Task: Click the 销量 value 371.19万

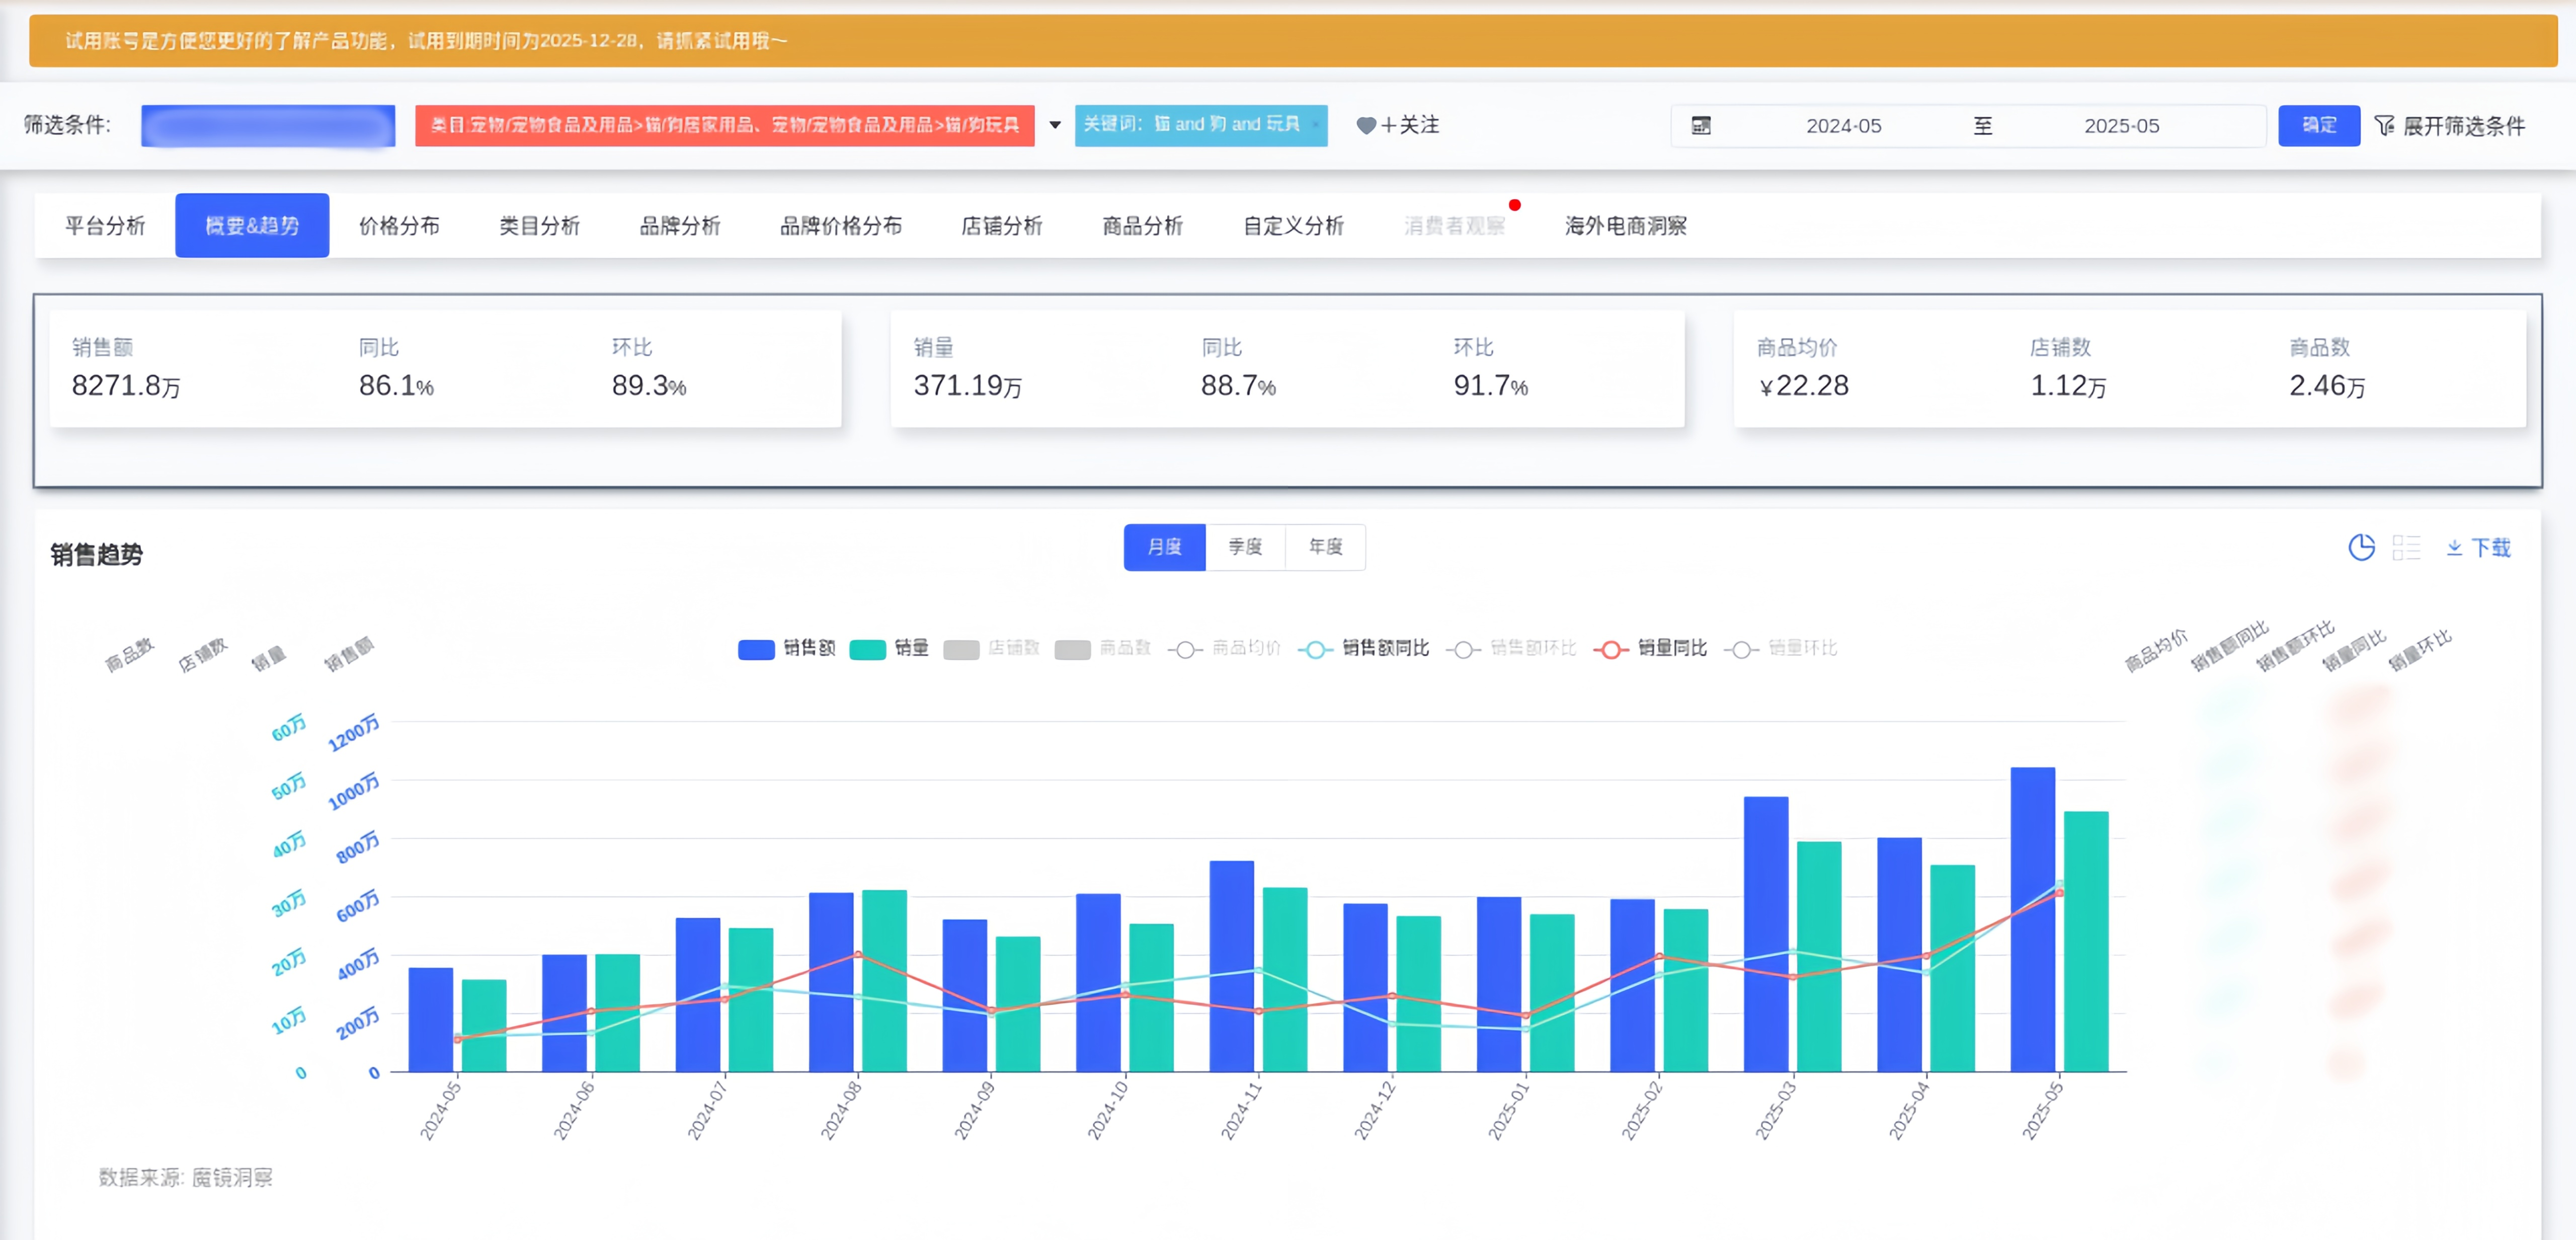Action: tap(968, 386)
